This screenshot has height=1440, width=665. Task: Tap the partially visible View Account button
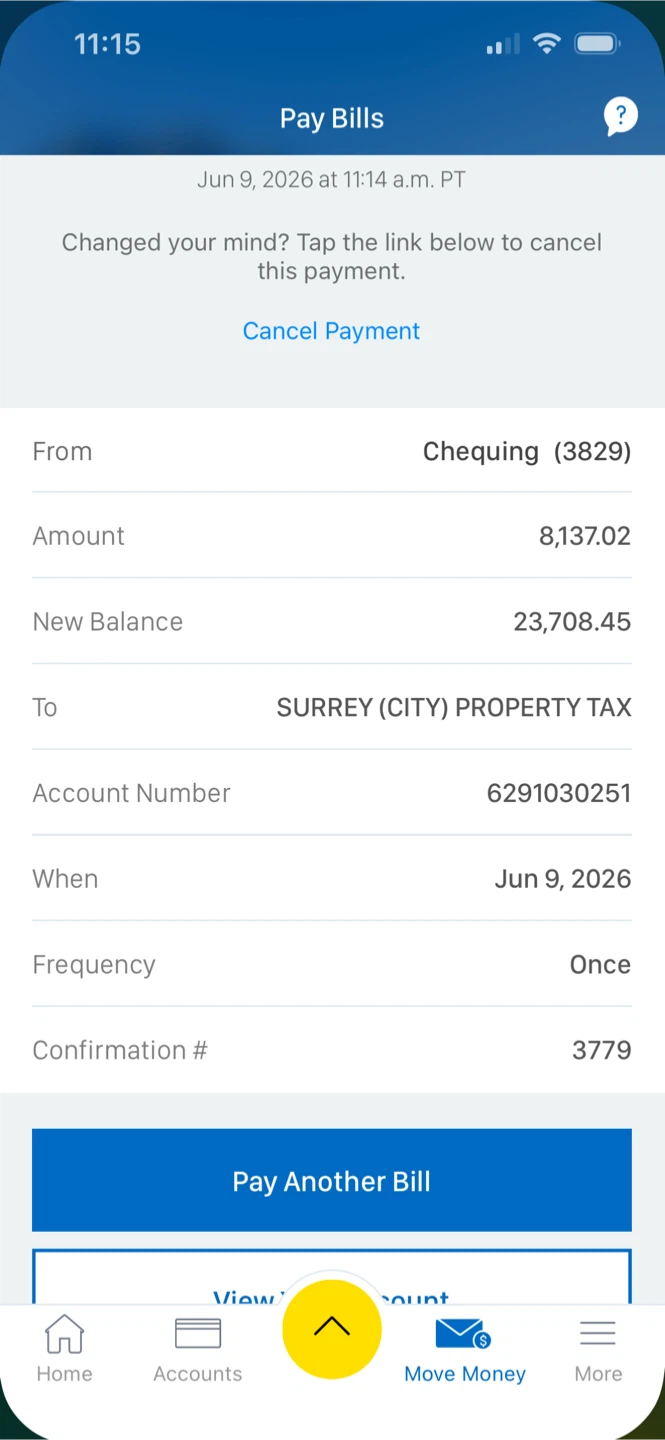point(332,1276)
